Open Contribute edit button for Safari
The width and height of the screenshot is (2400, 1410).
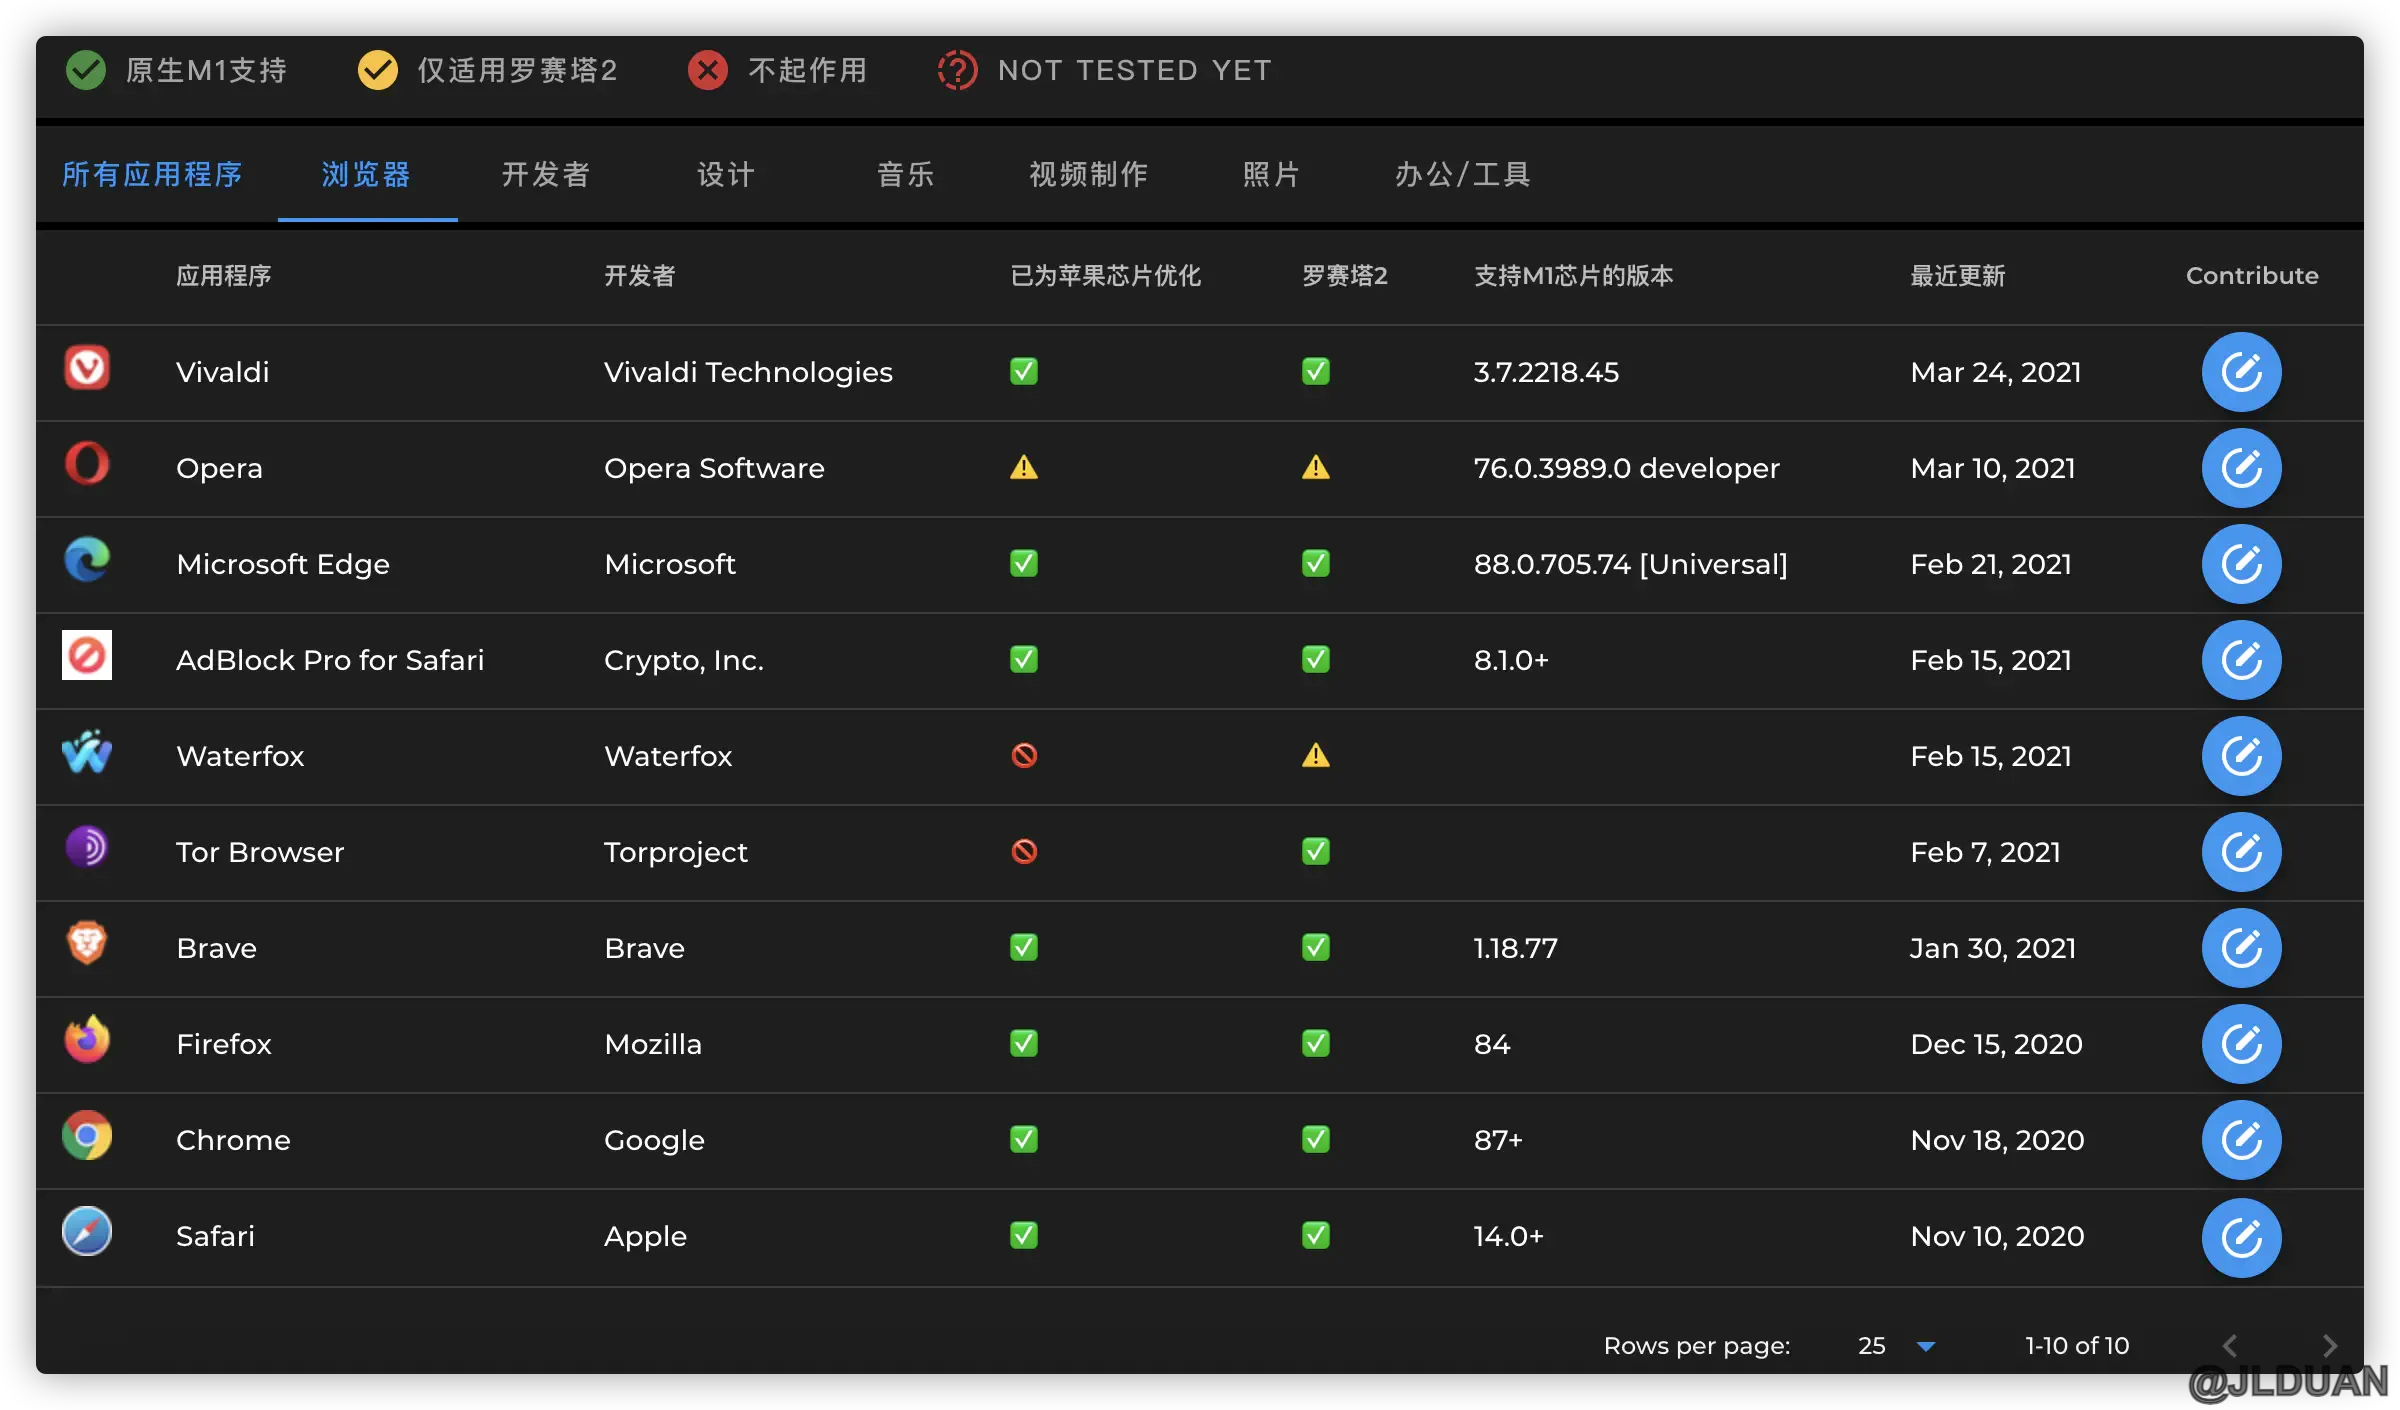click(2241, 1238)
